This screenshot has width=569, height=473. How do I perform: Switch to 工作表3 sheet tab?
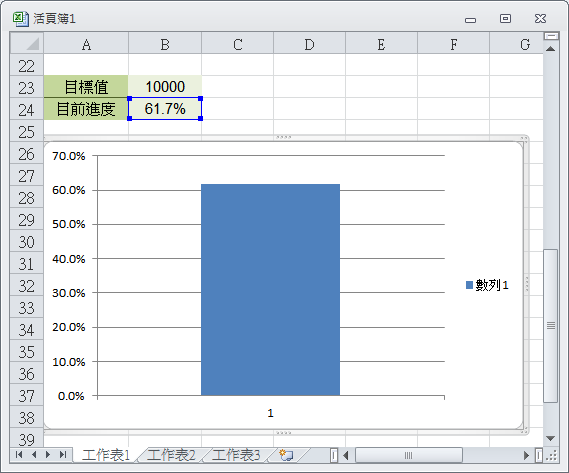tap(236, 455)
